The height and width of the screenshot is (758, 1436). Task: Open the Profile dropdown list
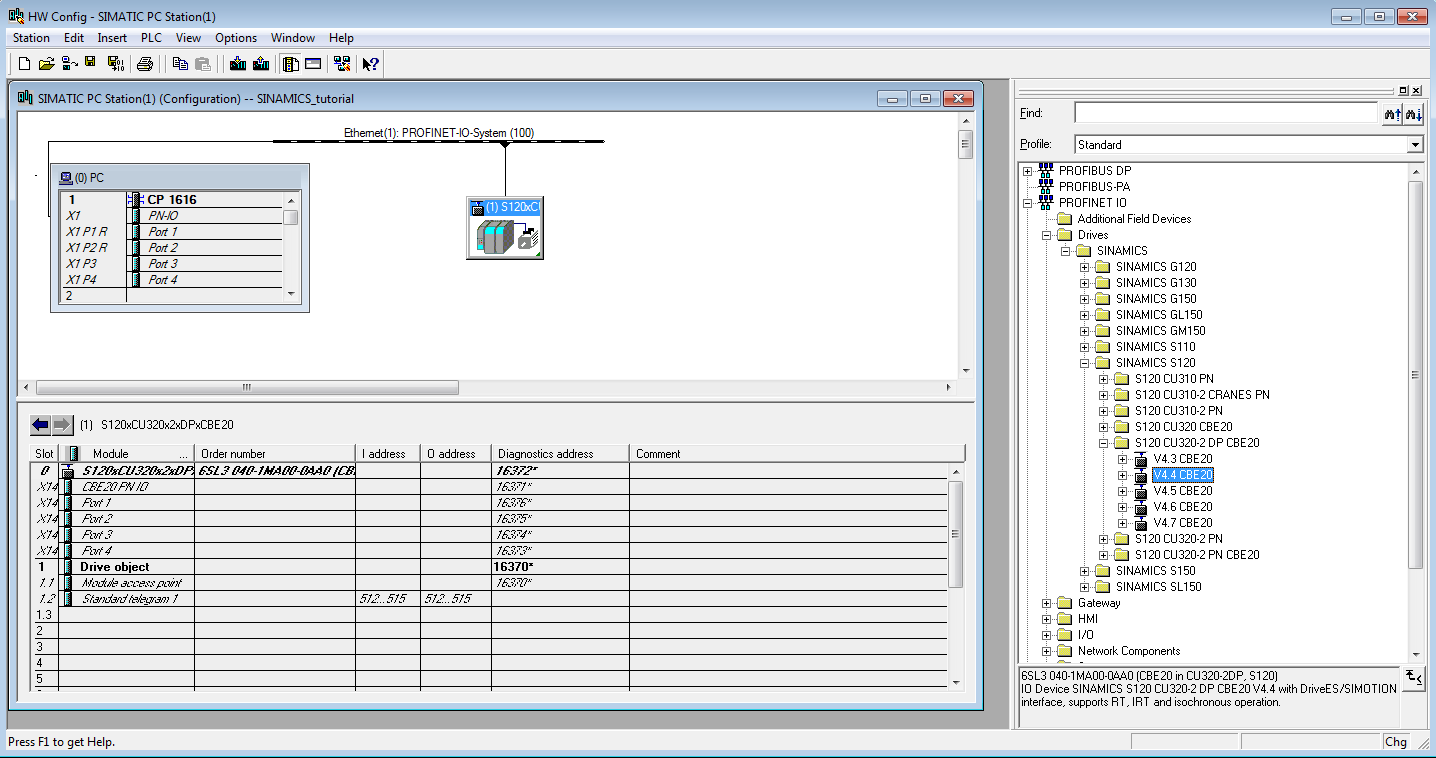click(1415, 145)
